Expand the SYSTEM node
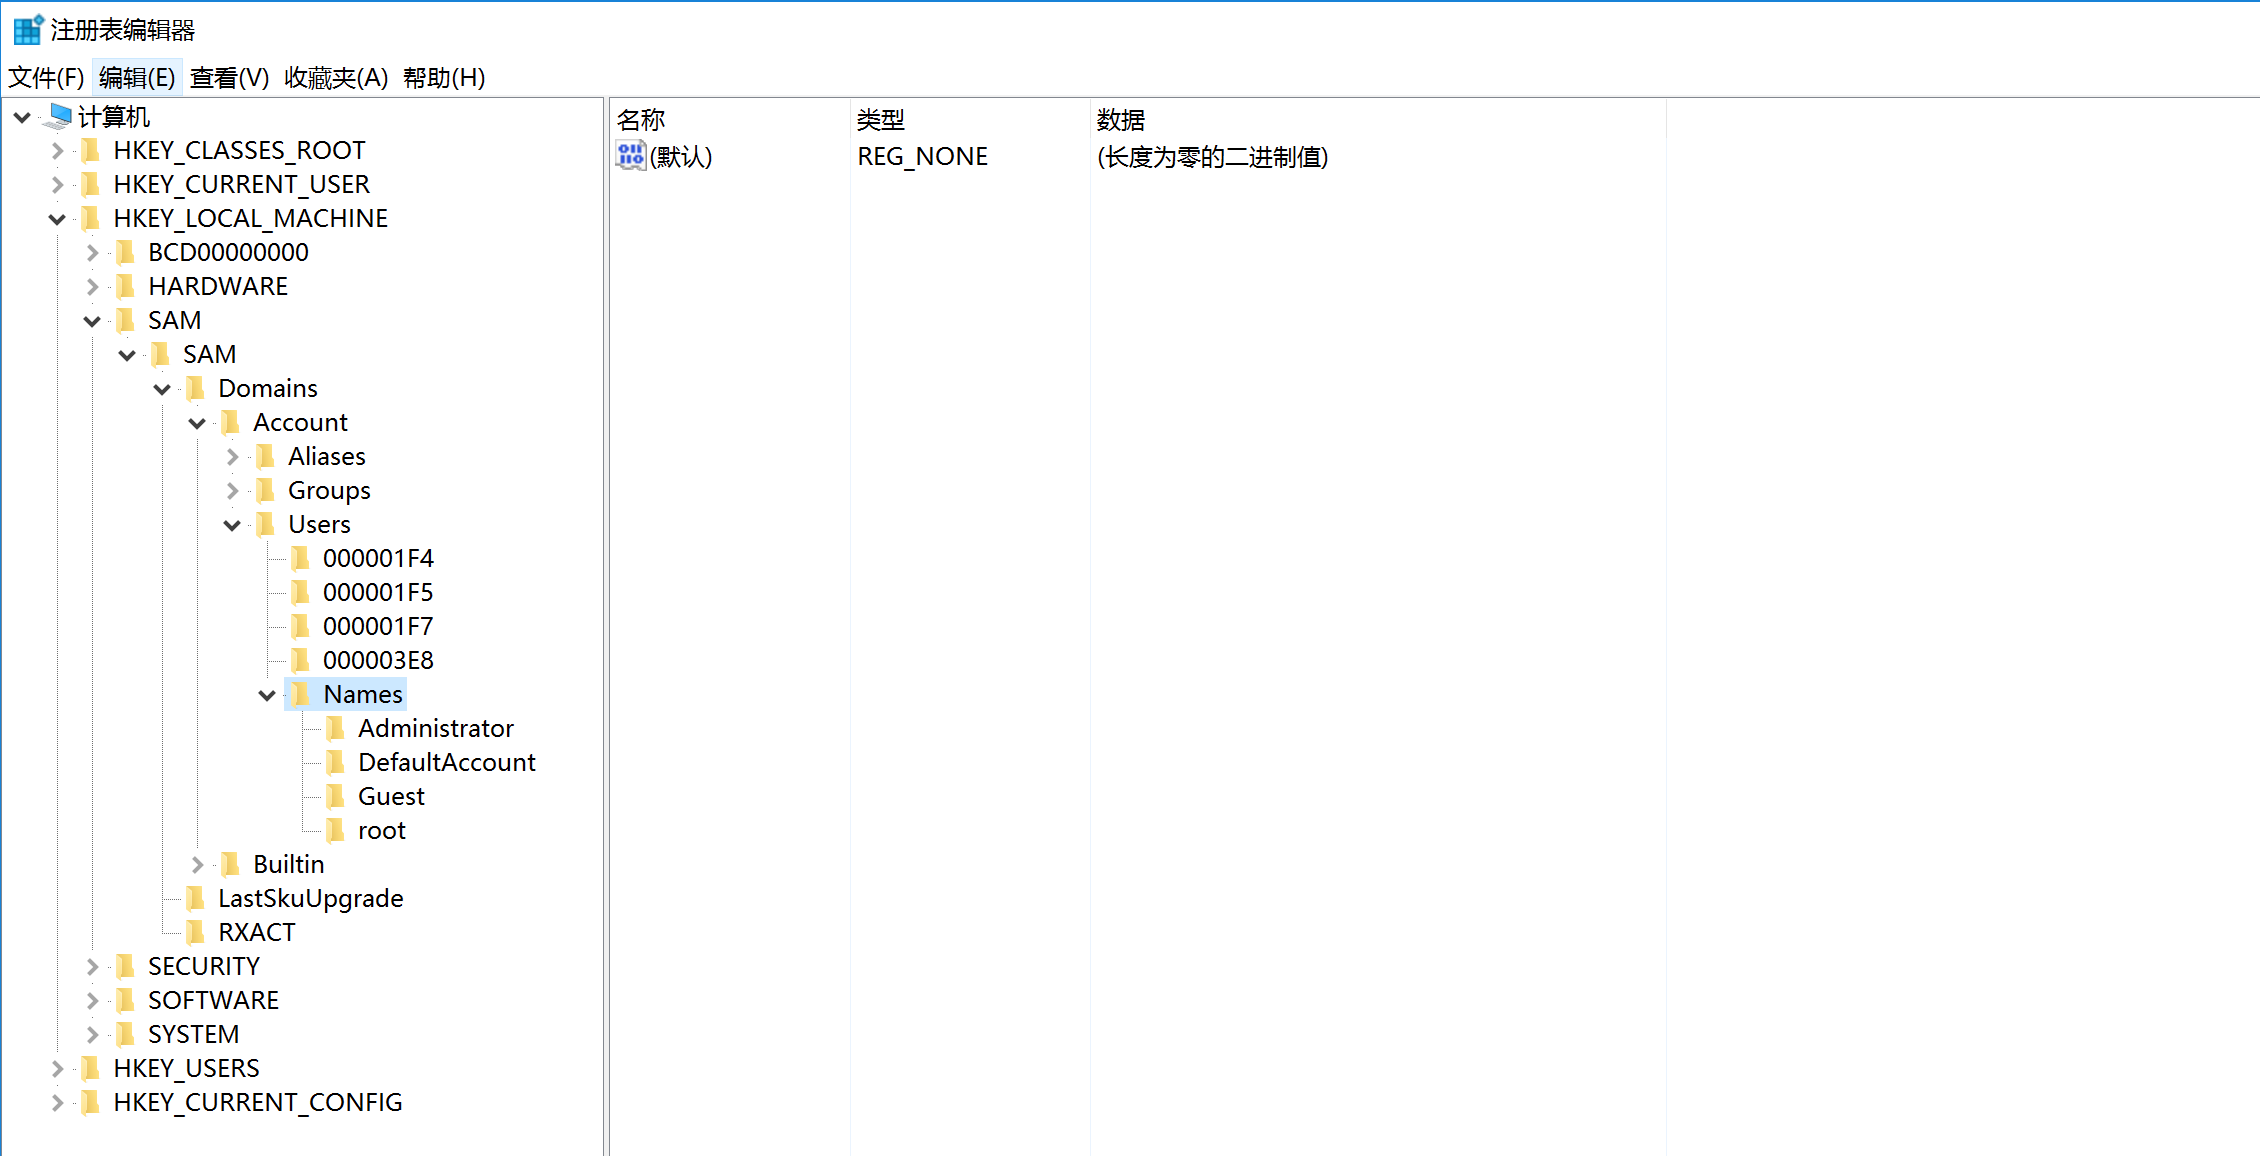The width and height of the screenshot is (2260, 1156). 91,1033
